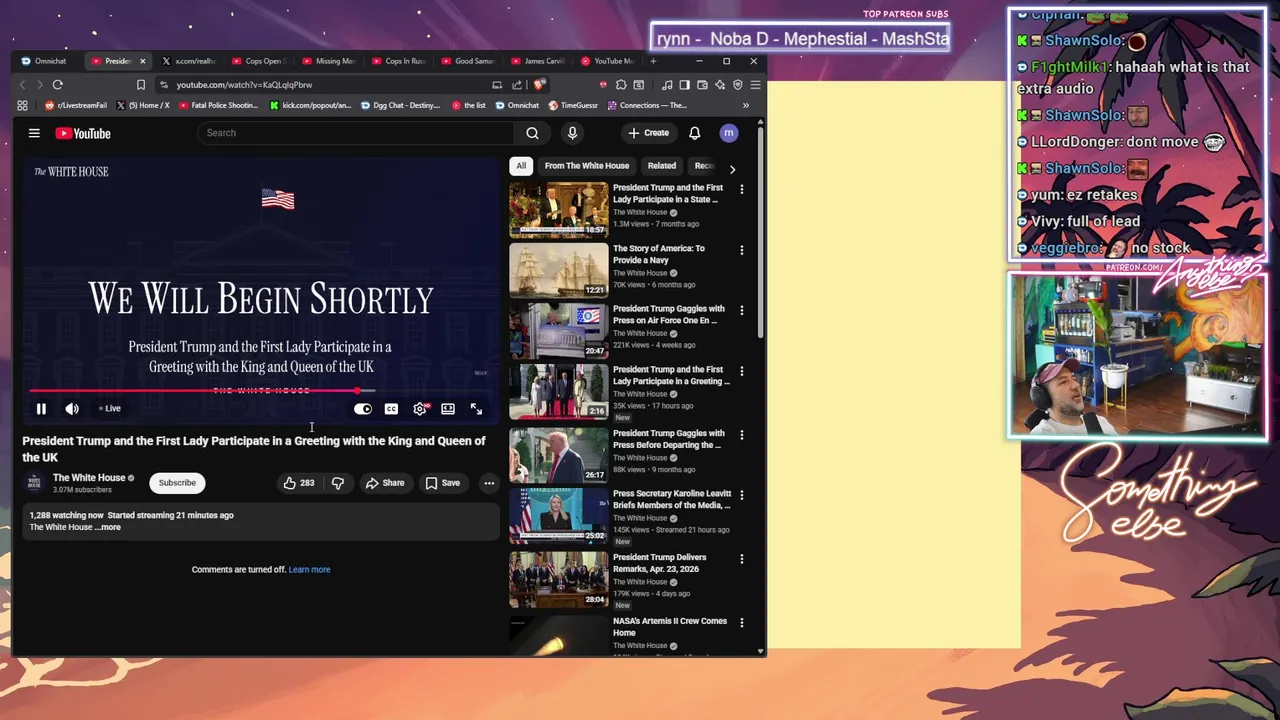
Task: Open browser main menu
Action: click(x=755, y=85)
